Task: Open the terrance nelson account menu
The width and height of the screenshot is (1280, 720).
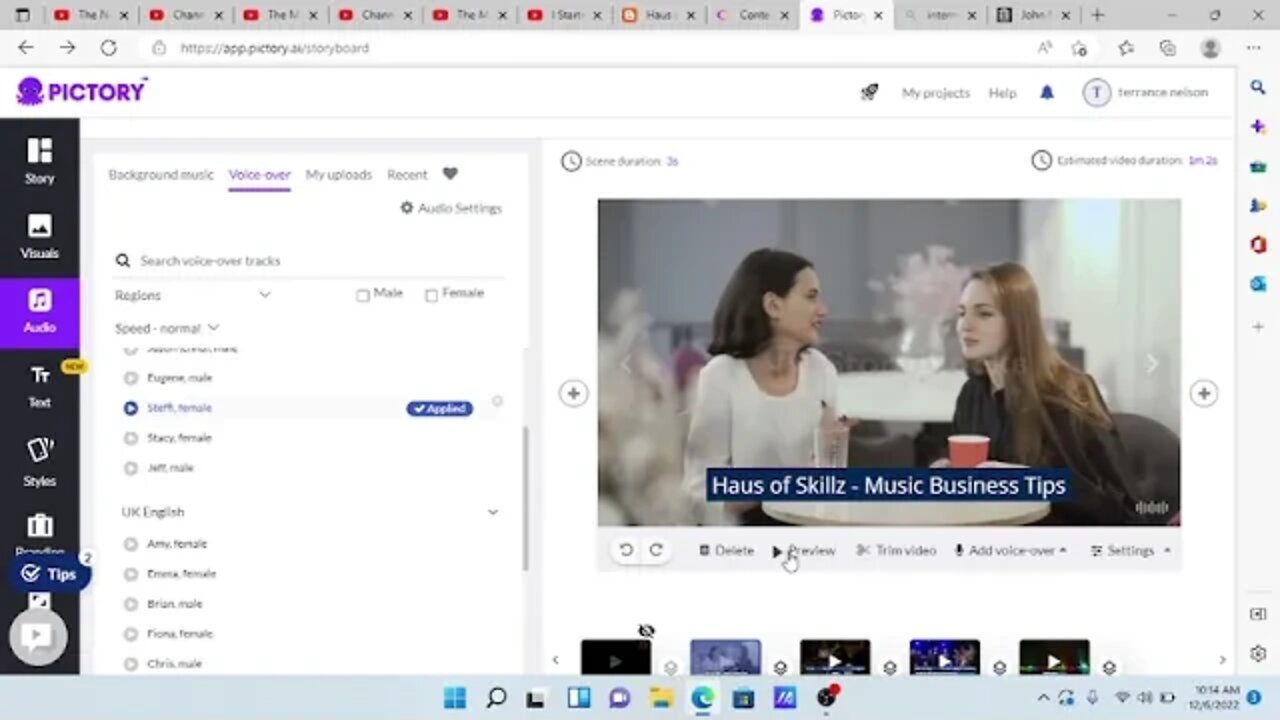Action: click(x=1146, y=92)
